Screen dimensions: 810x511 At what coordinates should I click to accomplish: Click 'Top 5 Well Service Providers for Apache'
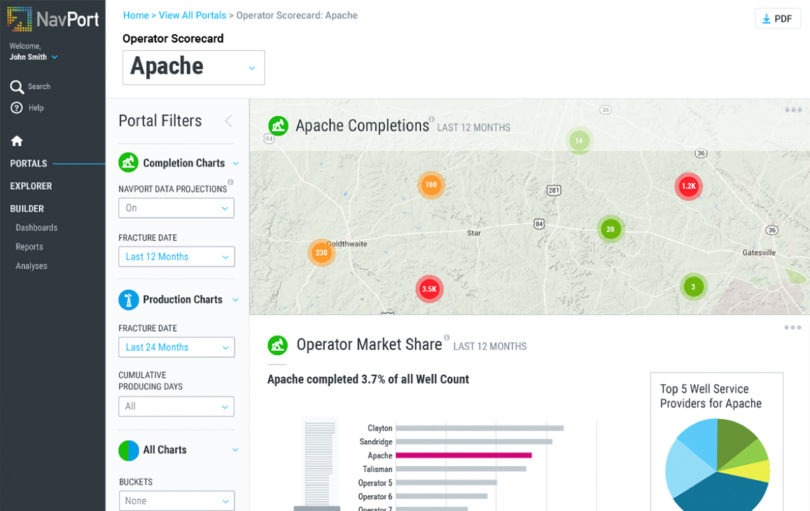[x=710, y=396]
